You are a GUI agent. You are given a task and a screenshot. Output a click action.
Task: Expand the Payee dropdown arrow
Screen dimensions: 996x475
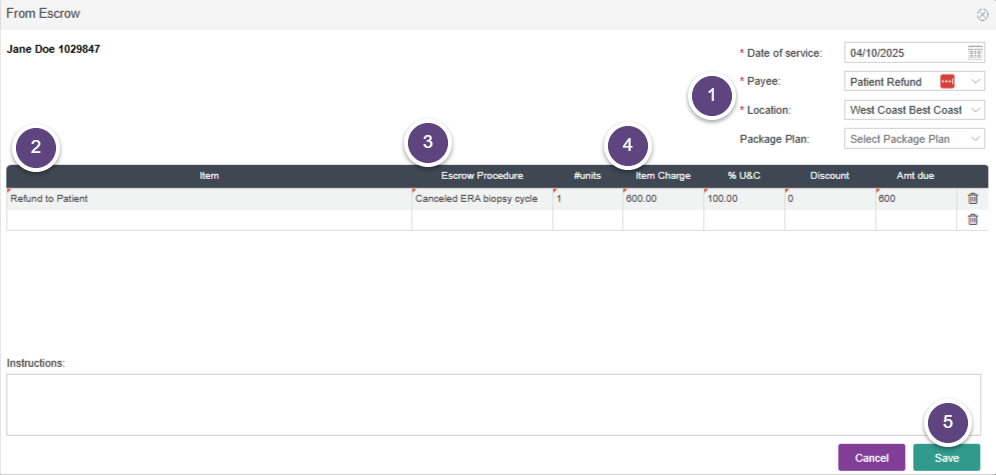coord(976,82)
